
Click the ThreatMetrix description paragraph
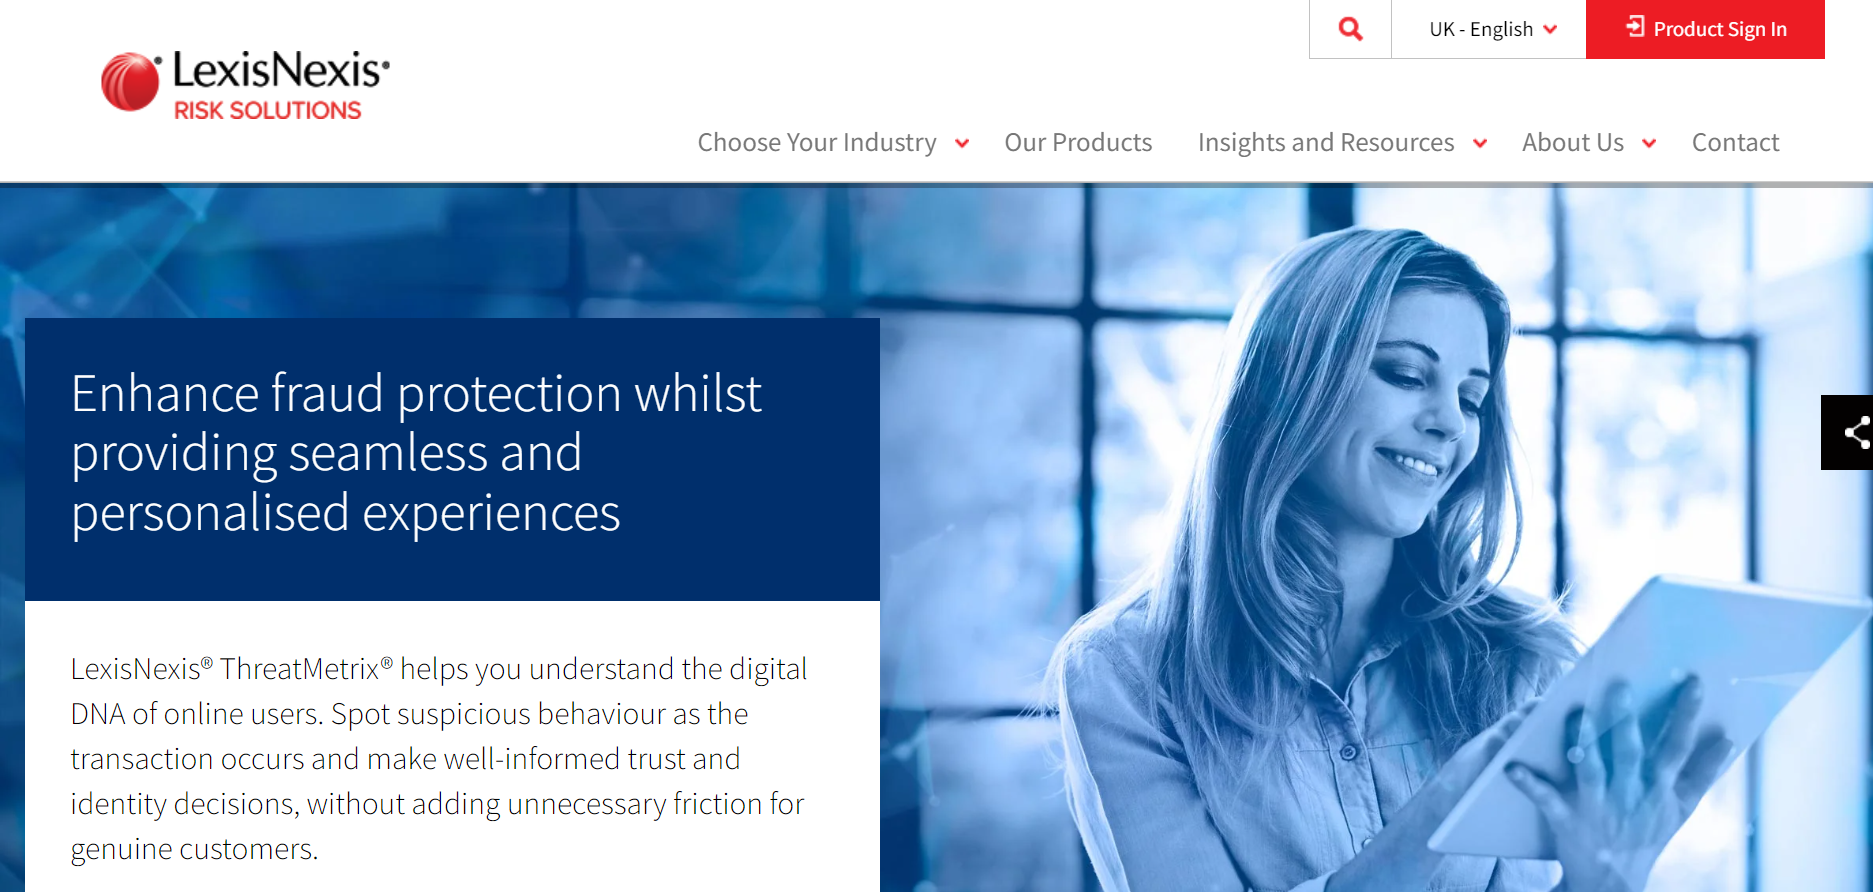coord(438,758)
